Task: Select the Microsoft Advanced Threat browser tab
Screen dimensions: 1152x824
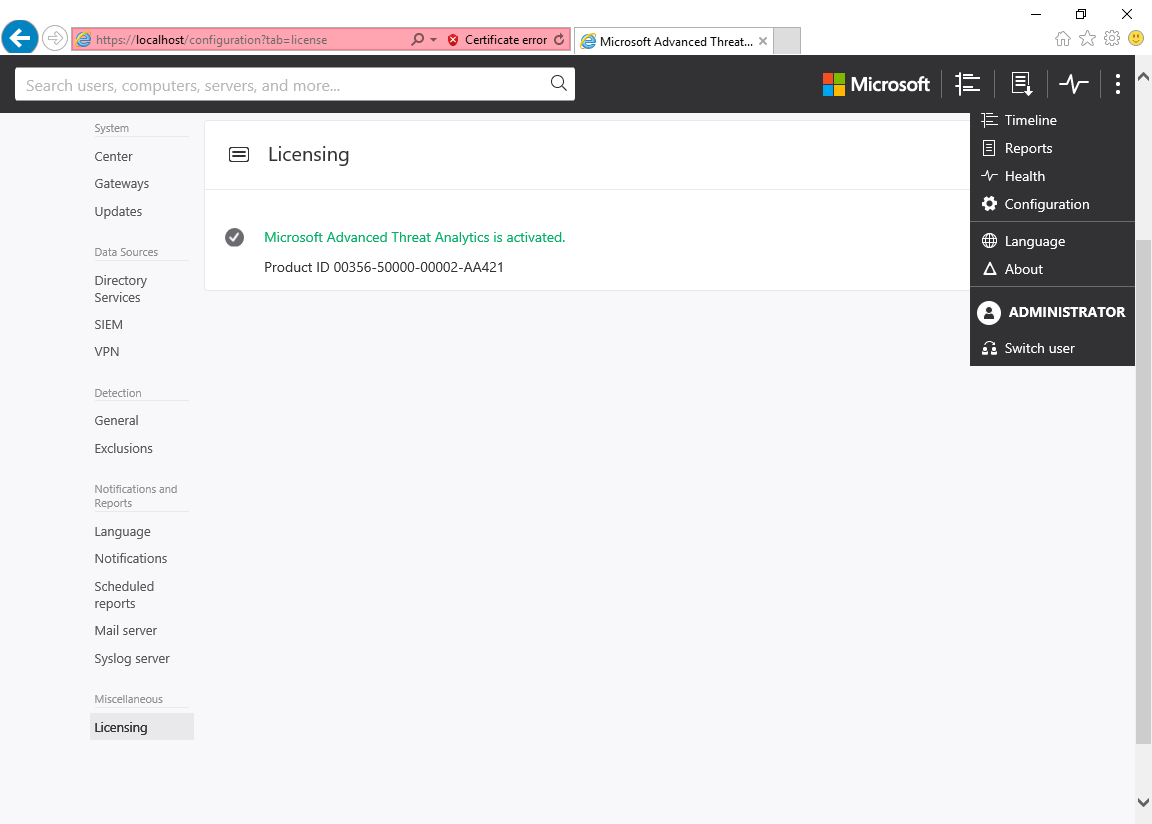Action: [674, 41]
